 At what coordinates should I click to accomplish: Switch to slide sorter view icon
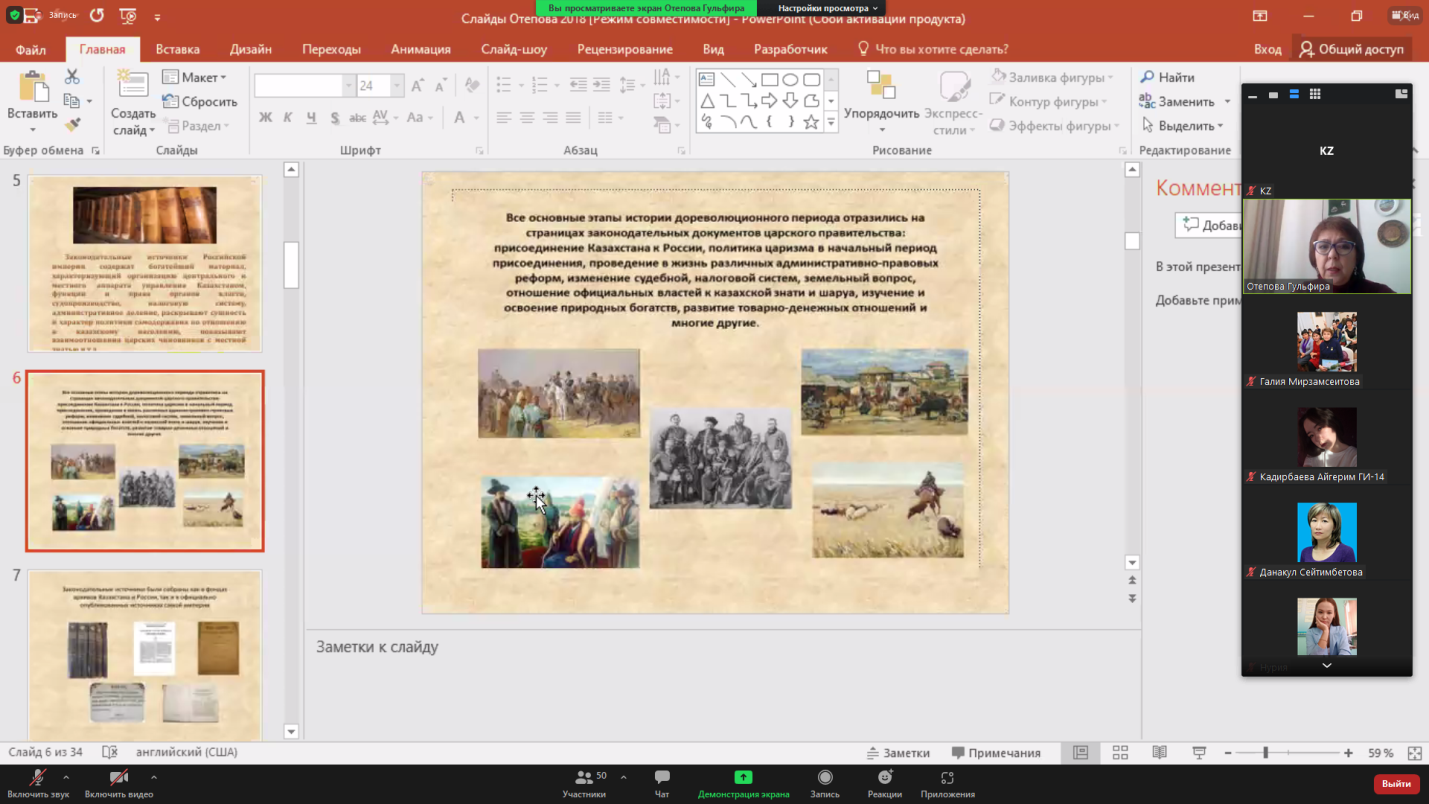[1120, 753]
